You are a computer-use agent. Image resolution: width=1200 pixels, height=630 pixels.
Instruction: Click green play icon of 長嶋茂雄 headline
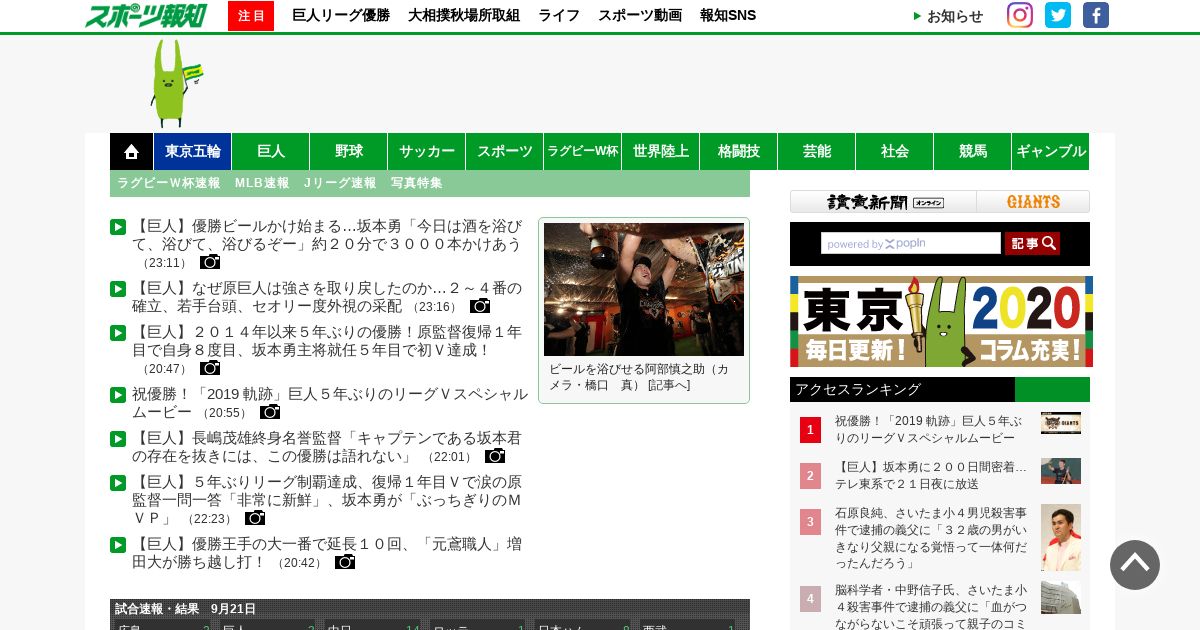click(118, 439)
